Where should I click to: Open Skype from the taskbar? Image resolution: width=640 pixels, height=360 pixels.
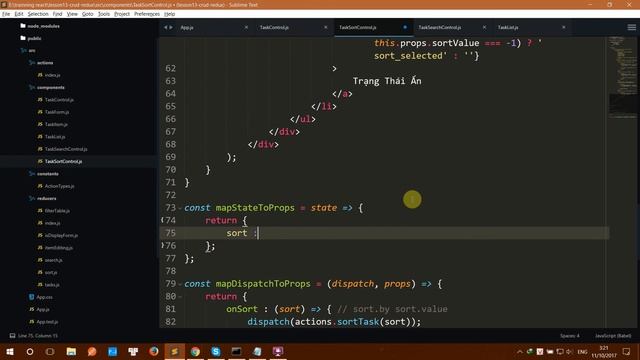tap(216, 351)
